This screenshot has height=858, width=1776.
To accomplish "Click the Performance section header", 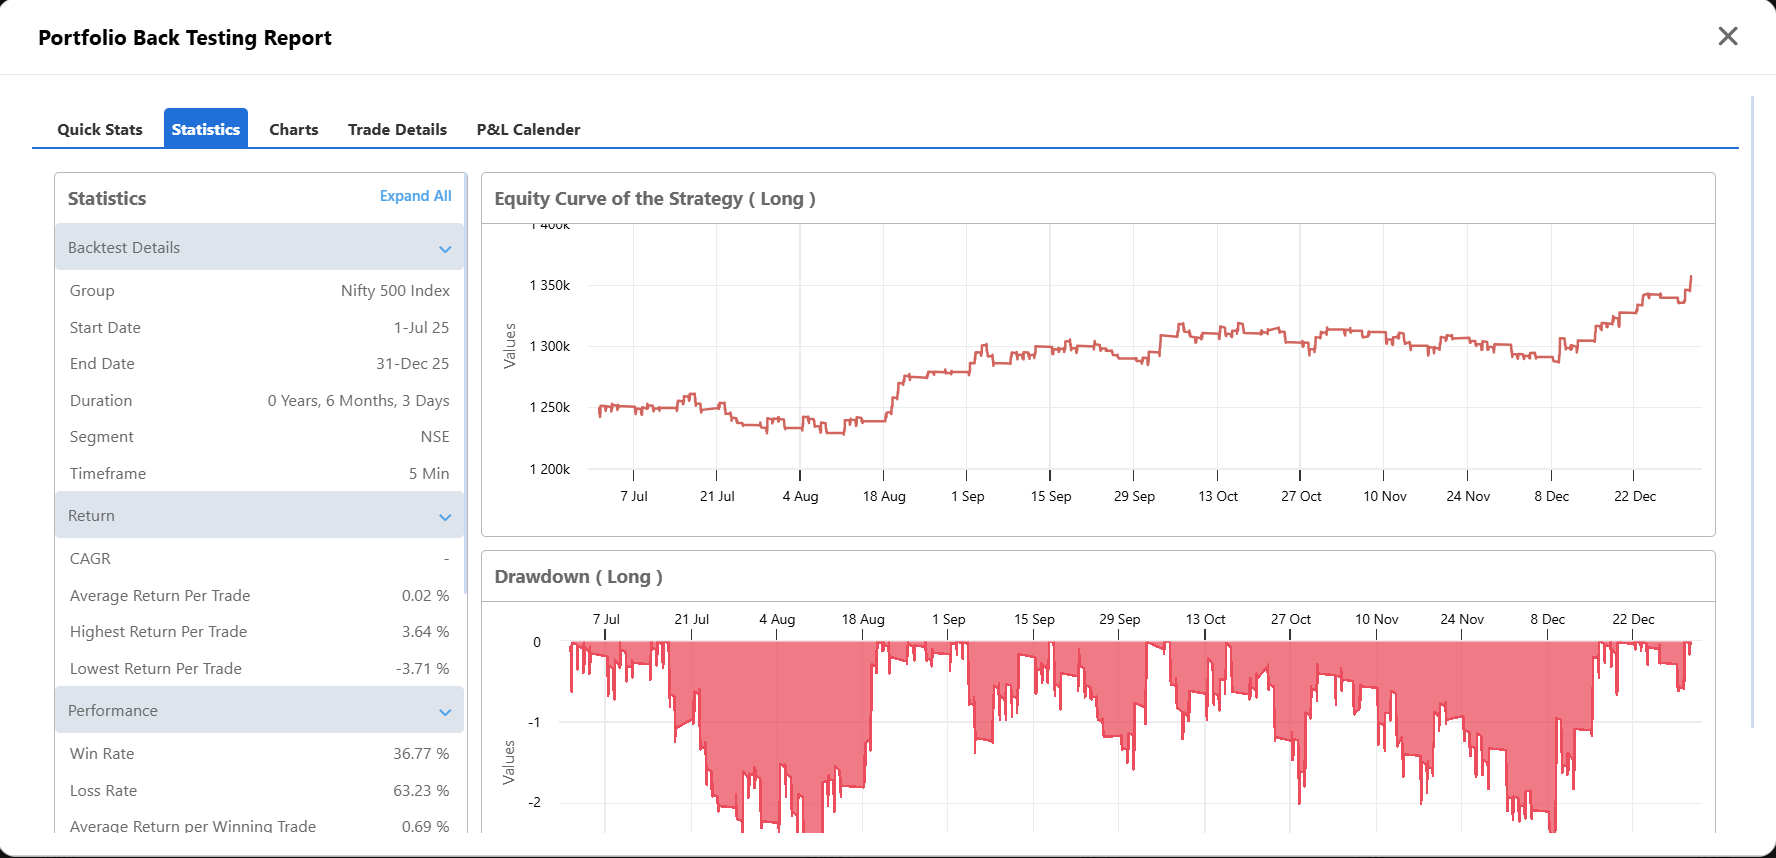I will (x=260, y=710).
